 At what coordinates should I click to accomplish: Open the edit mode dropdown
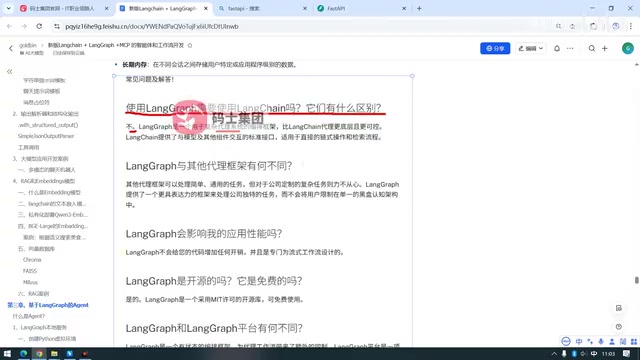click(x=530, y=48)
